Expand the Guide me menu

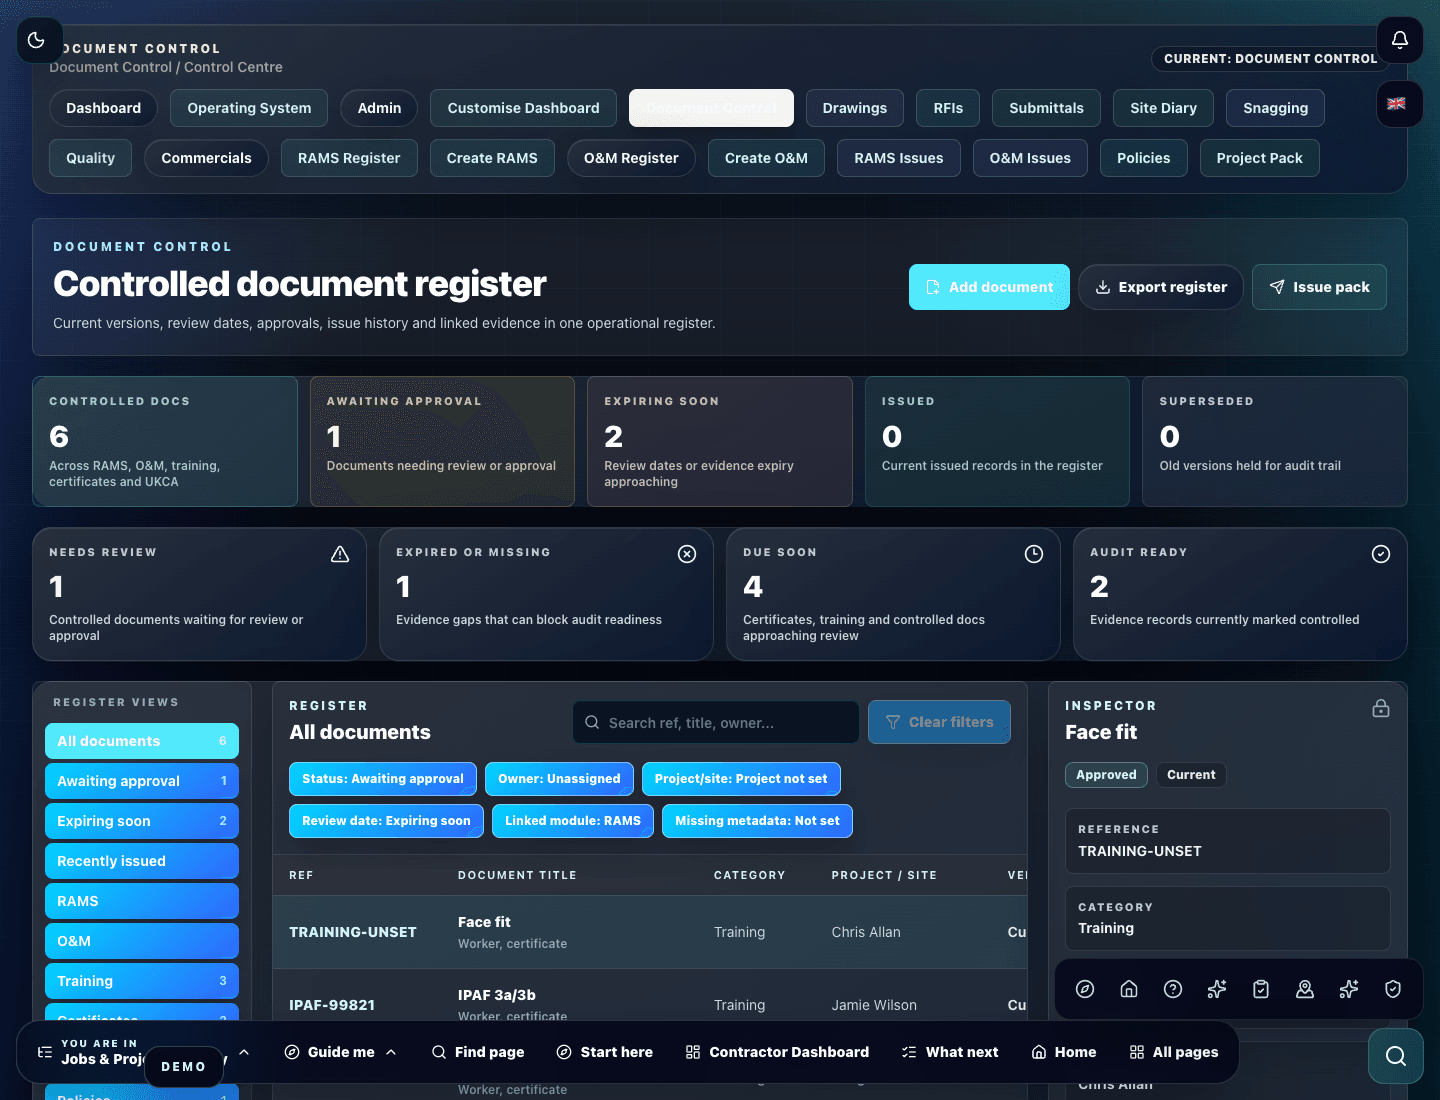pos(341,1052)
